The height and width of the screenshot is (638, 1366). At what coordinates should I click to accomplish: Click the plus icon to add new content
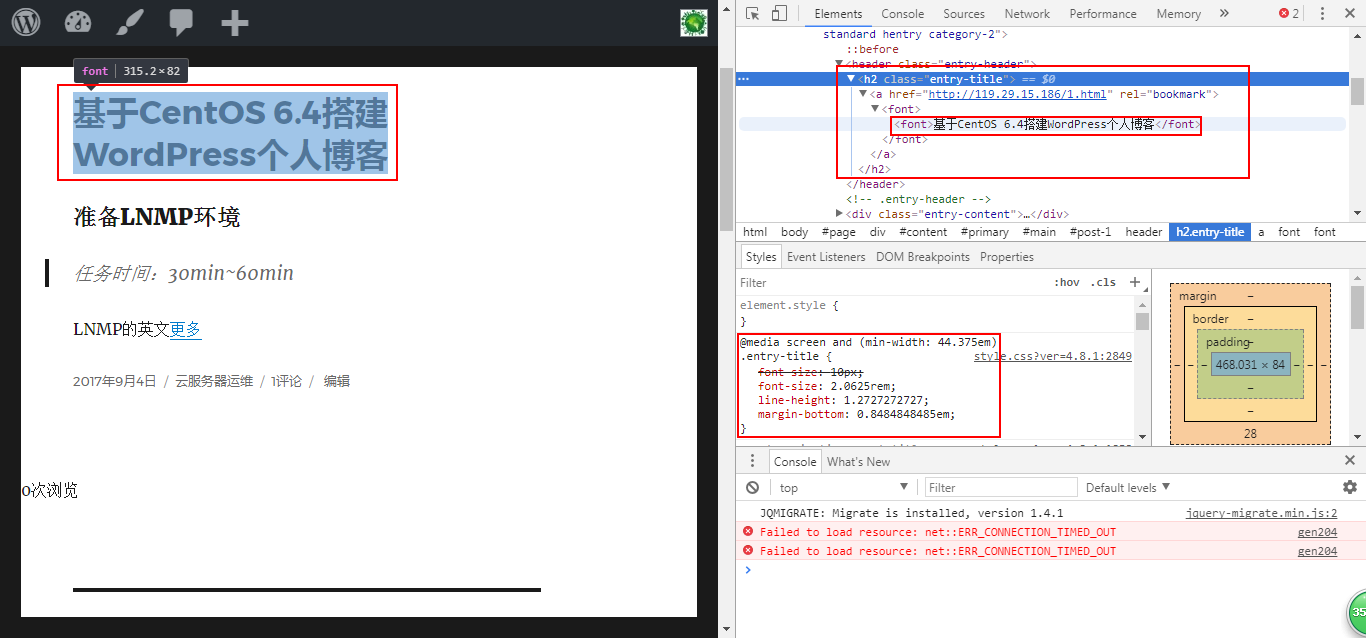(234, 22)
